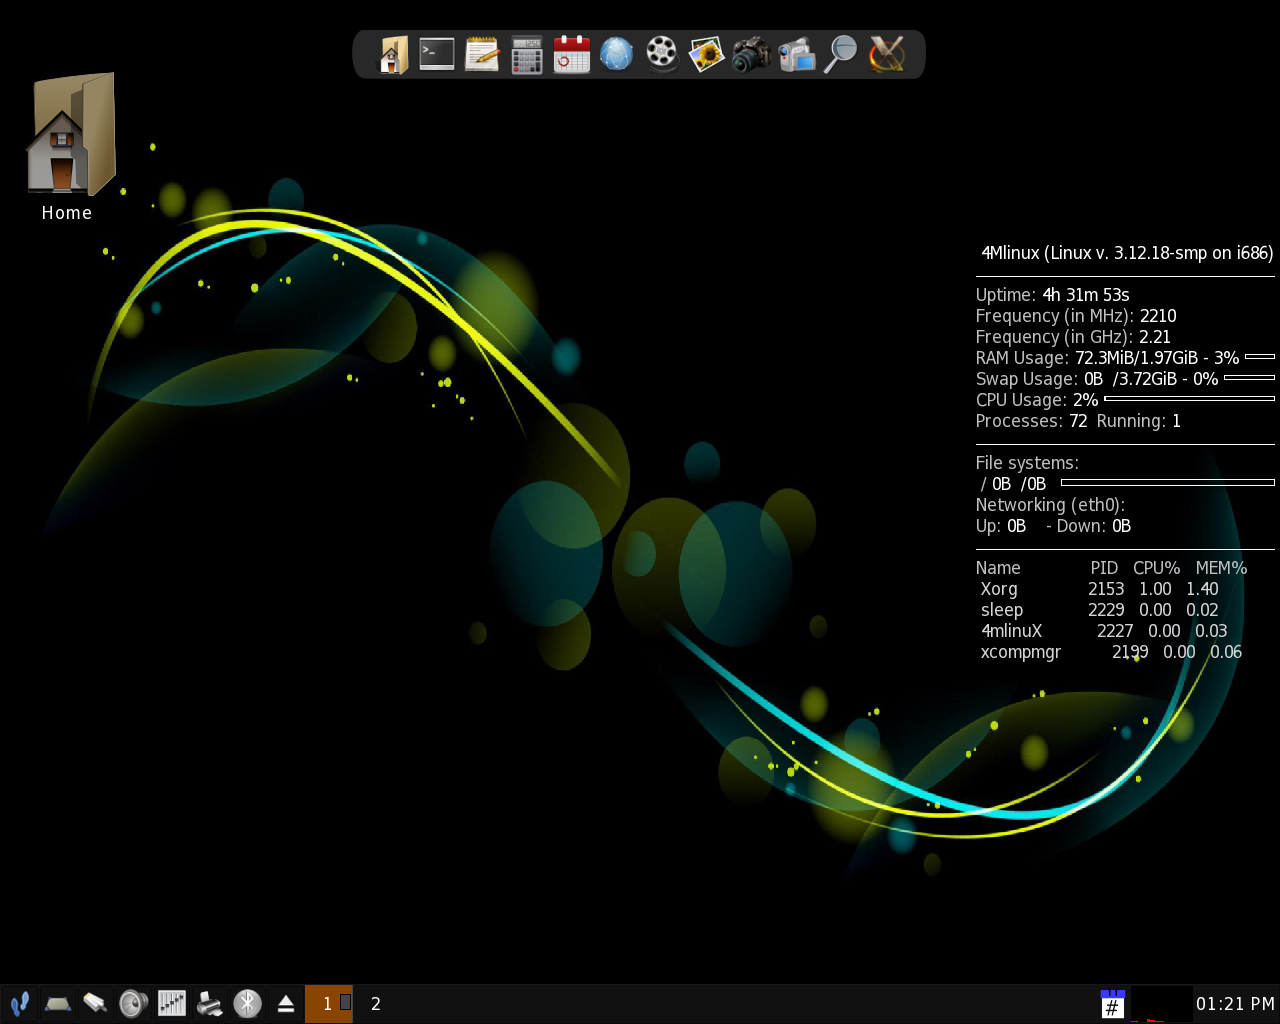Open the sunflower photo viewer icon

pyautogui.click(x=706, y=55)
